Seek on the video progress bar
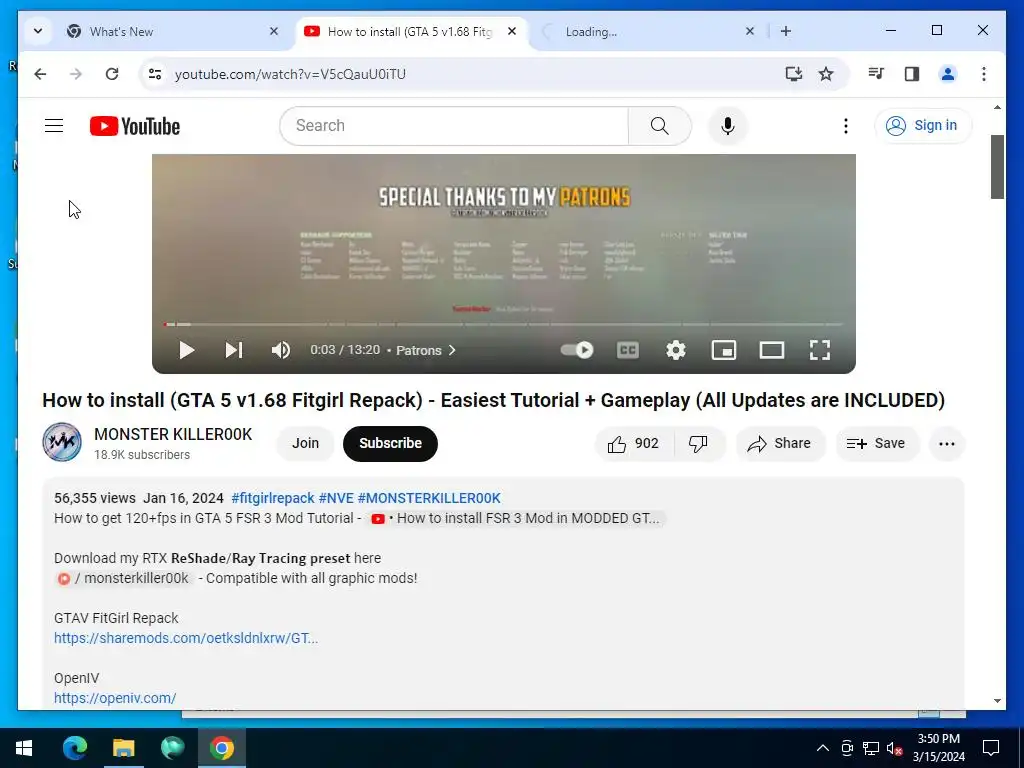This screenshot has height=768, width=1024. coord(504,324)
